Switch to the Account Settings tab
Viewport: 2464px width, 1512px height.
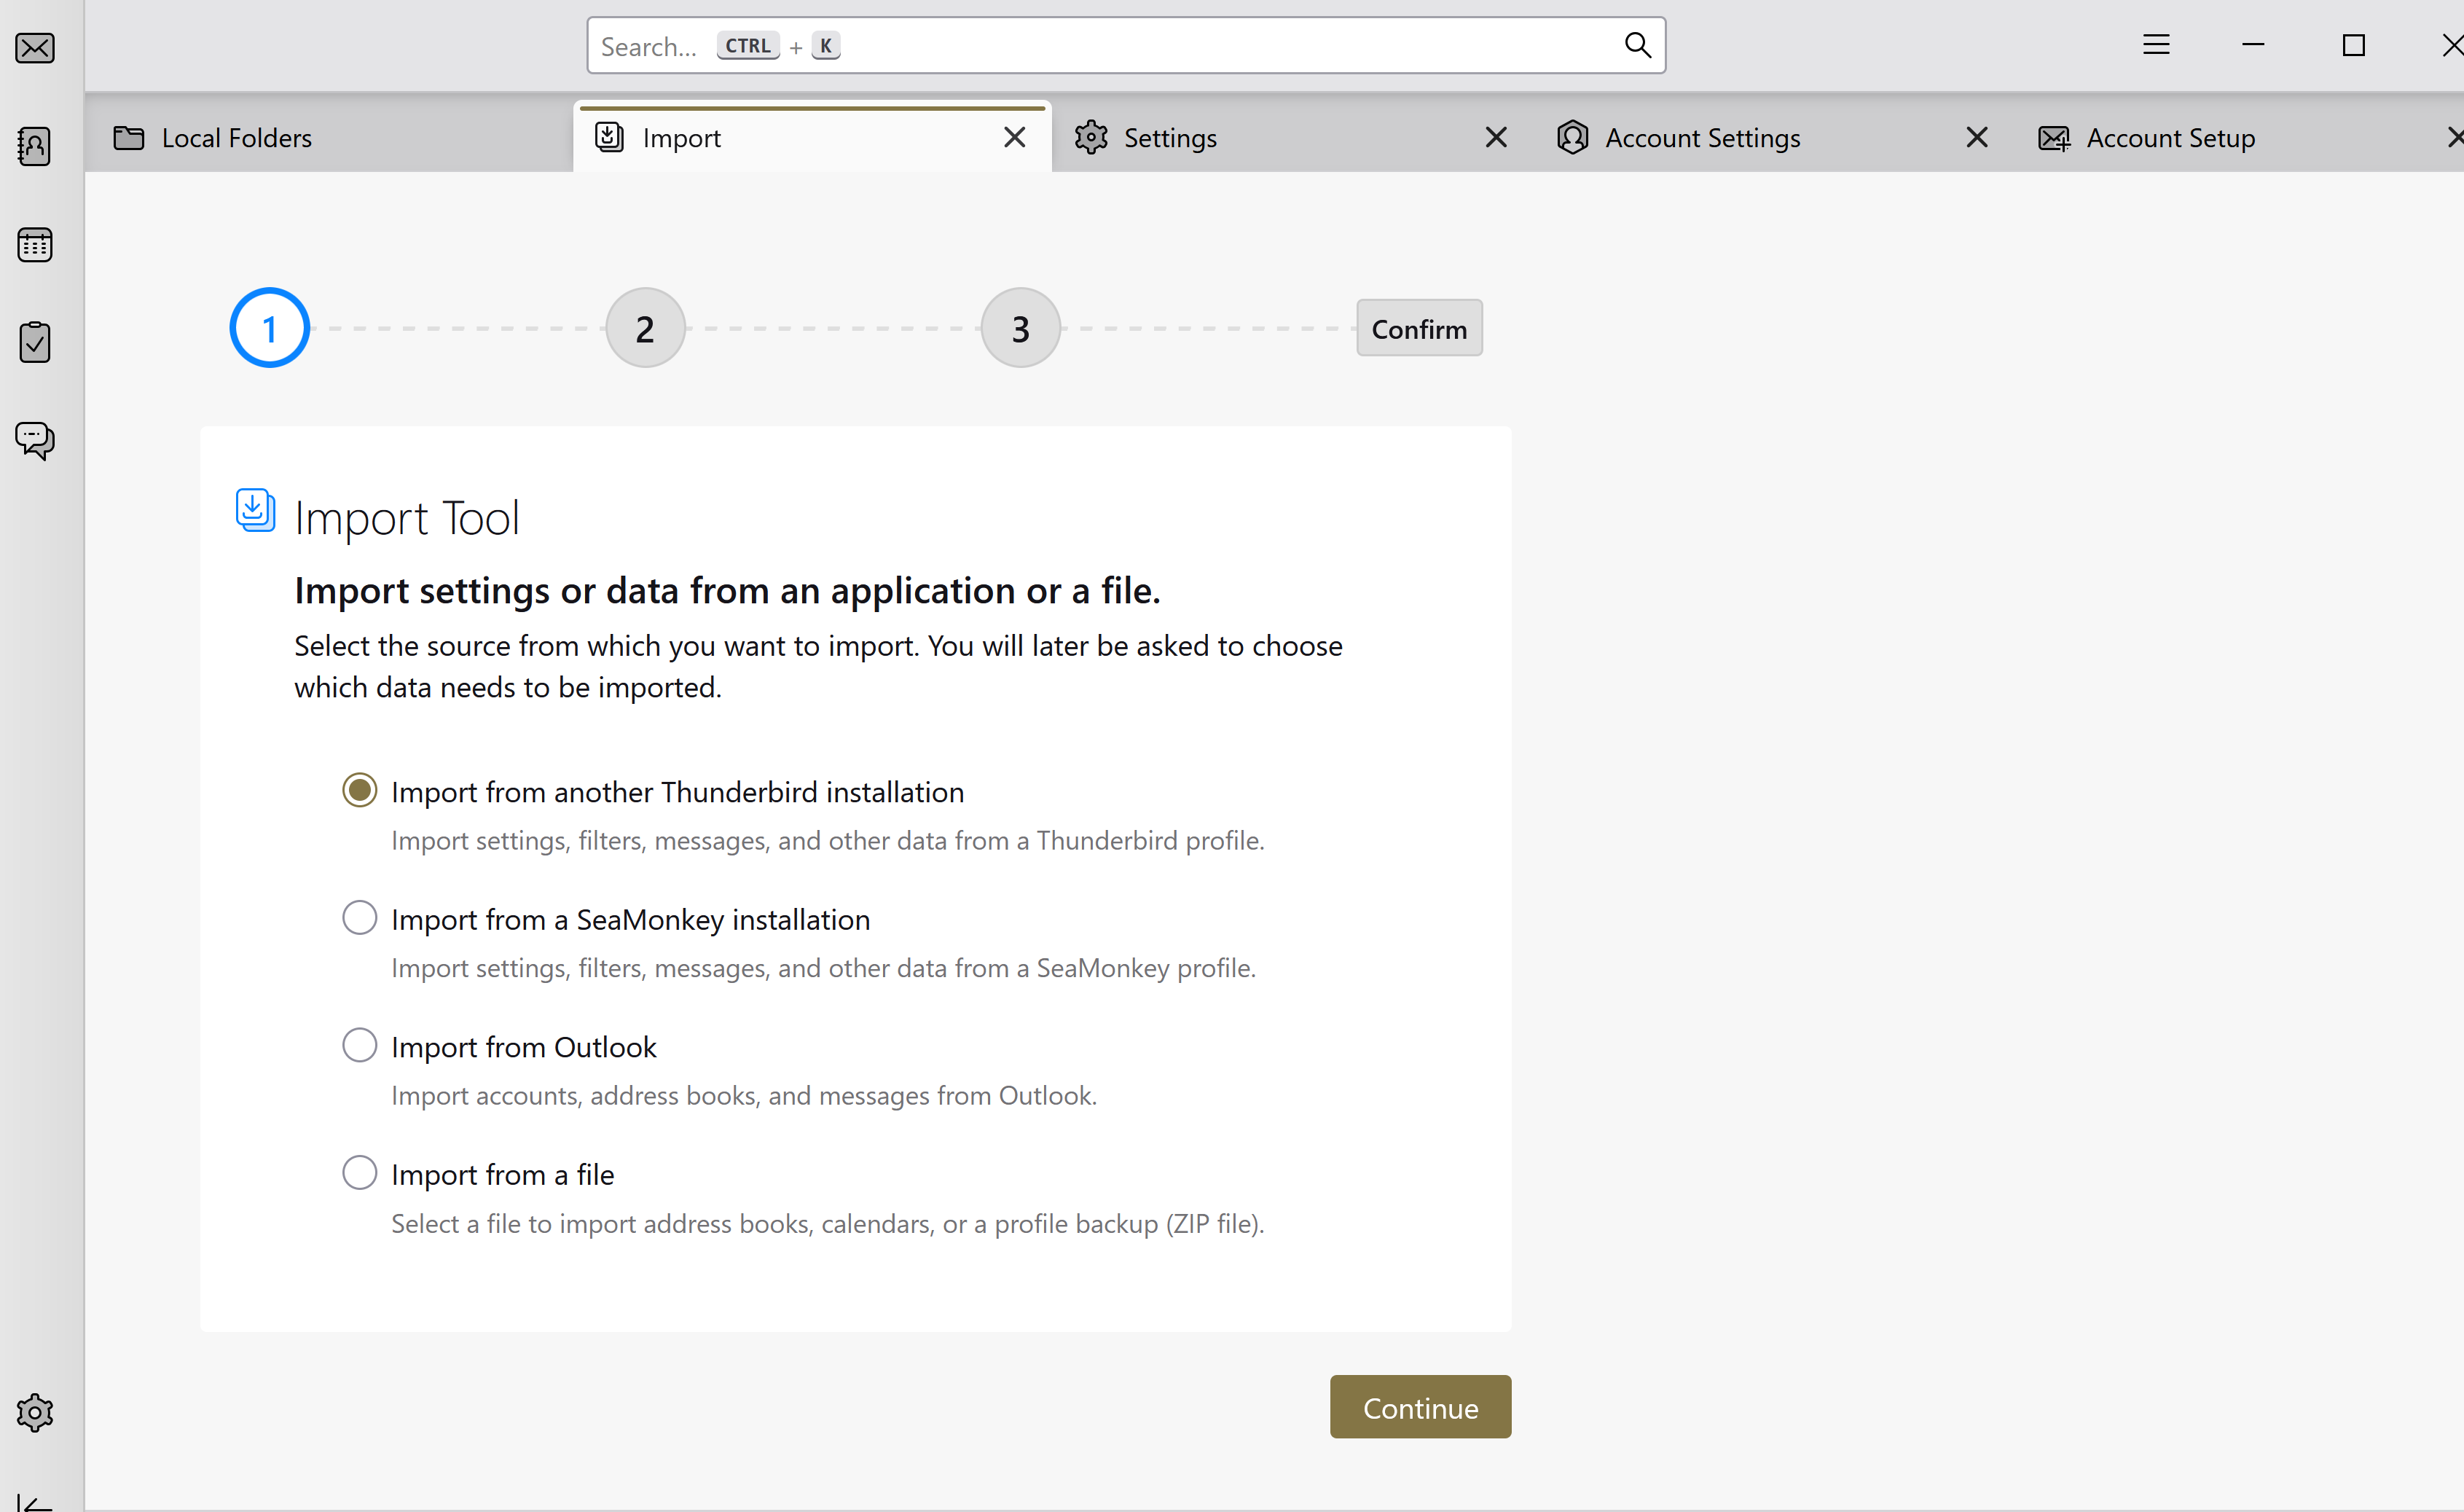pyautogui.click(x=1773, y=137)
